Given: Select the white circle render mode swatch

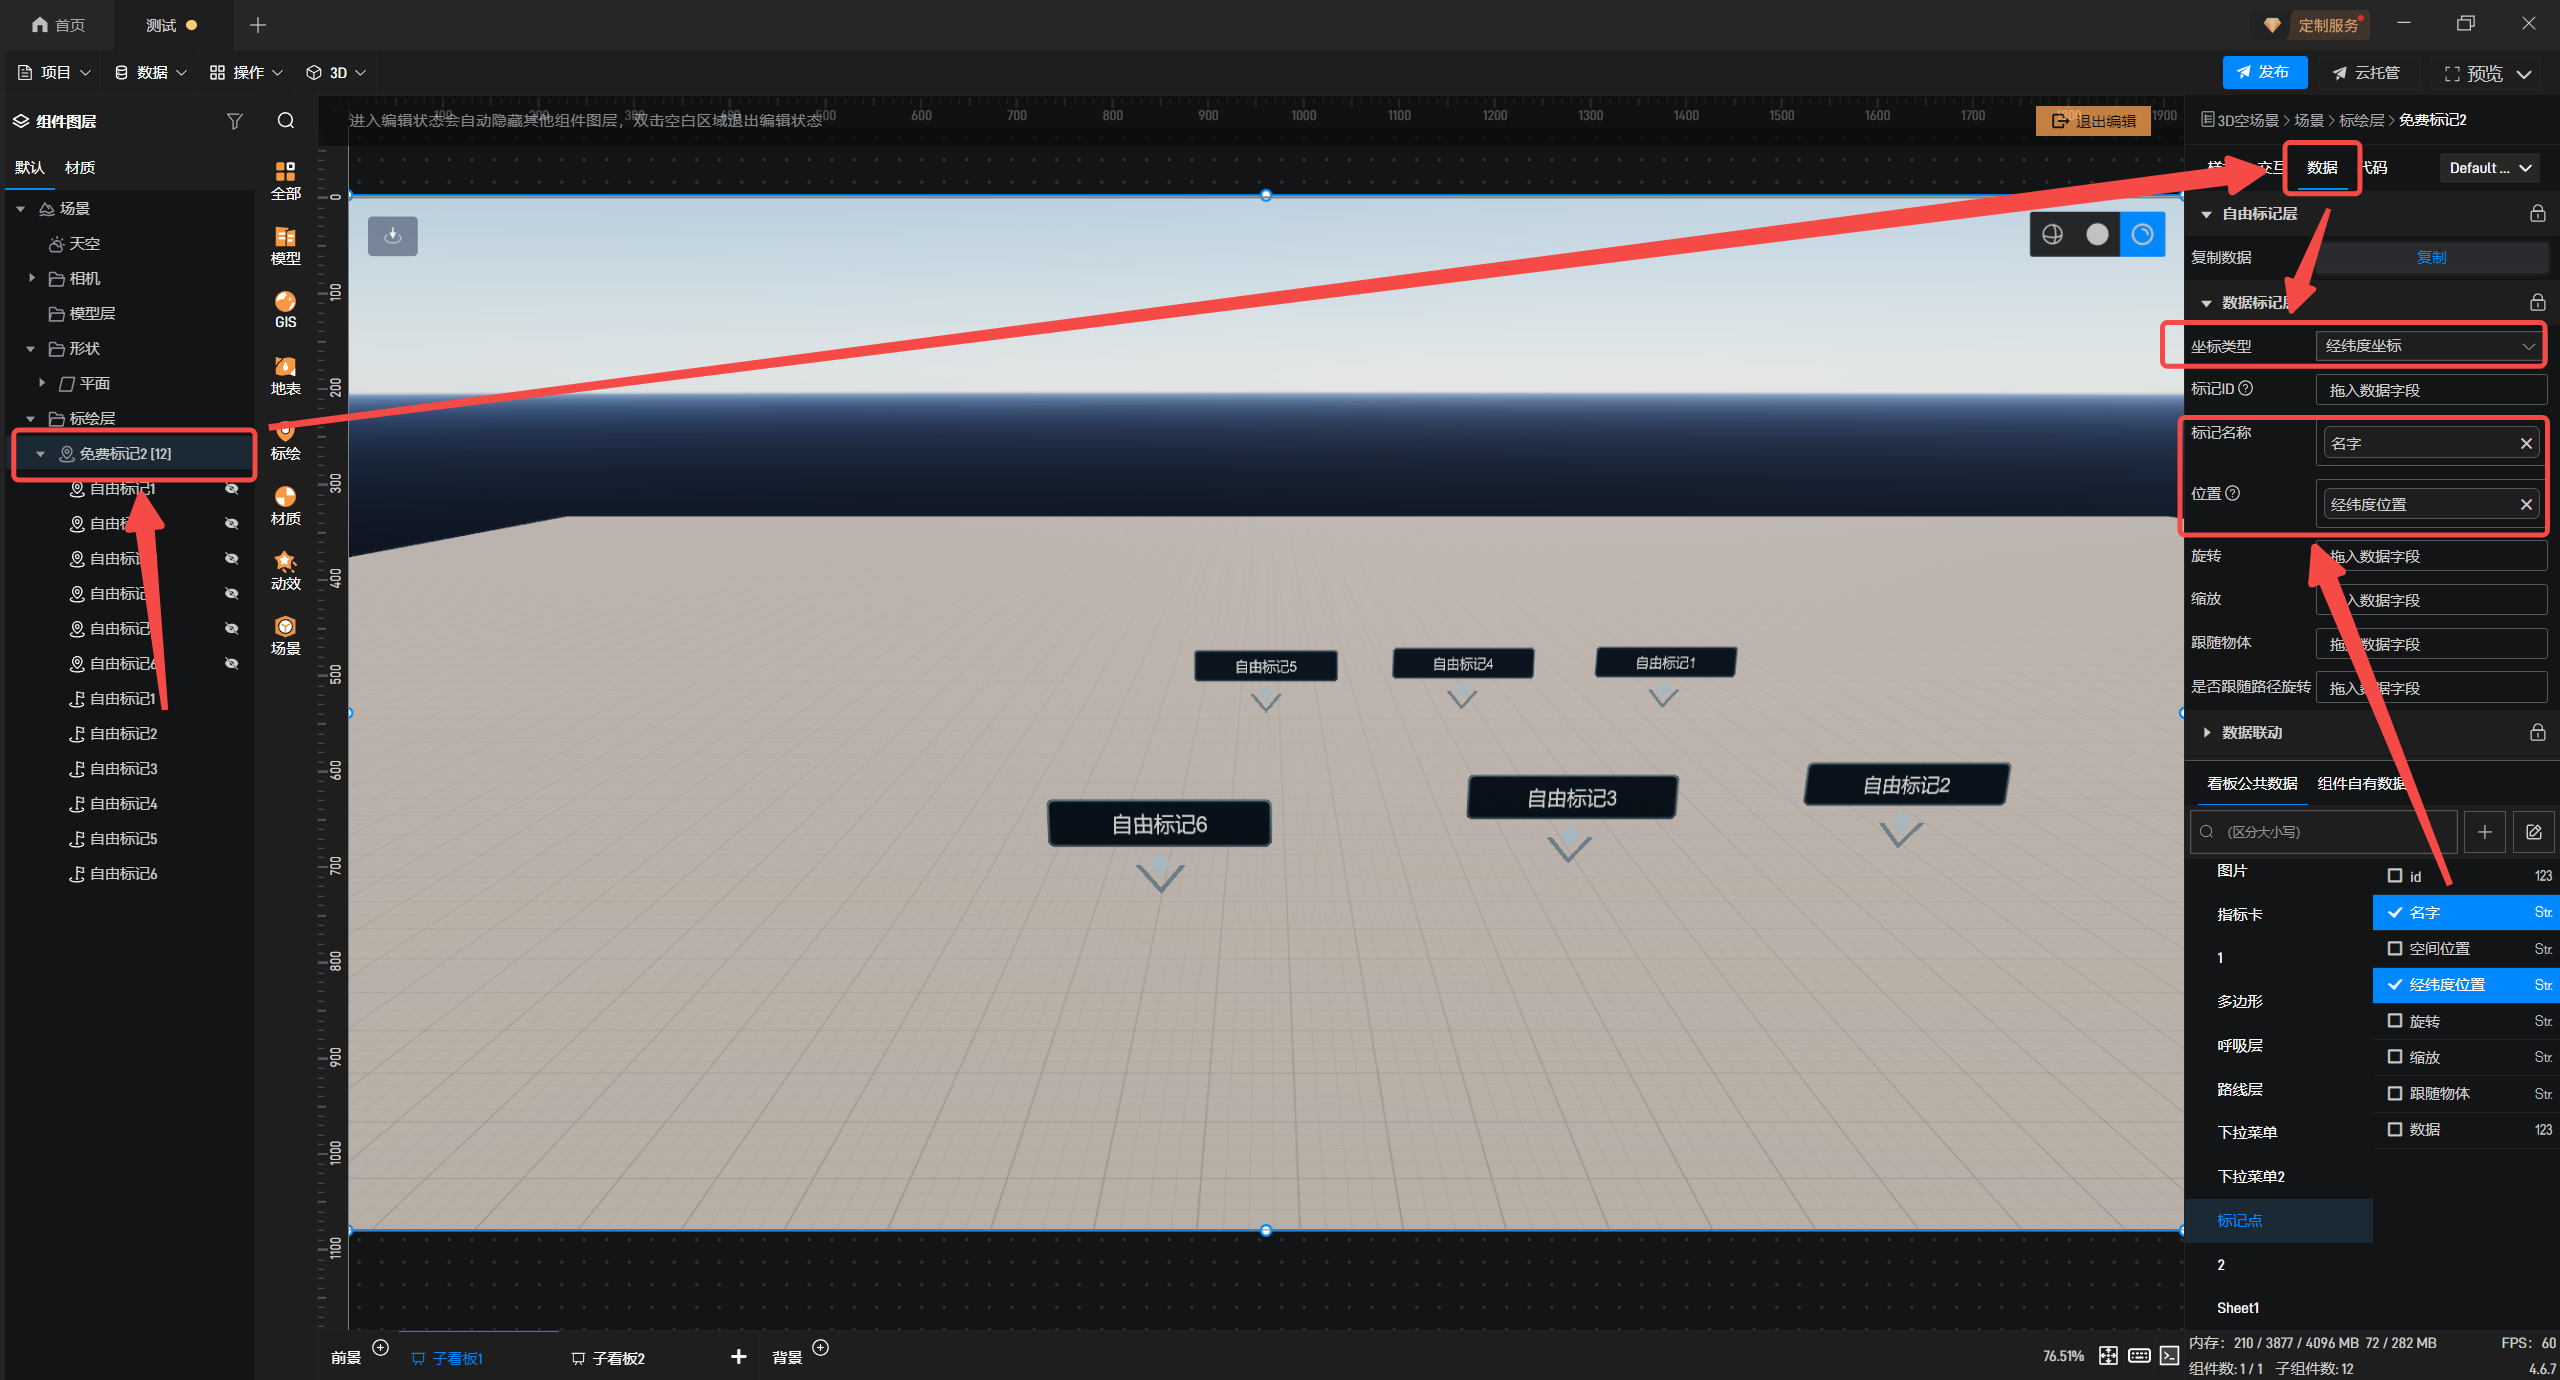Looking at the screenshot, I should [2097, 234].
